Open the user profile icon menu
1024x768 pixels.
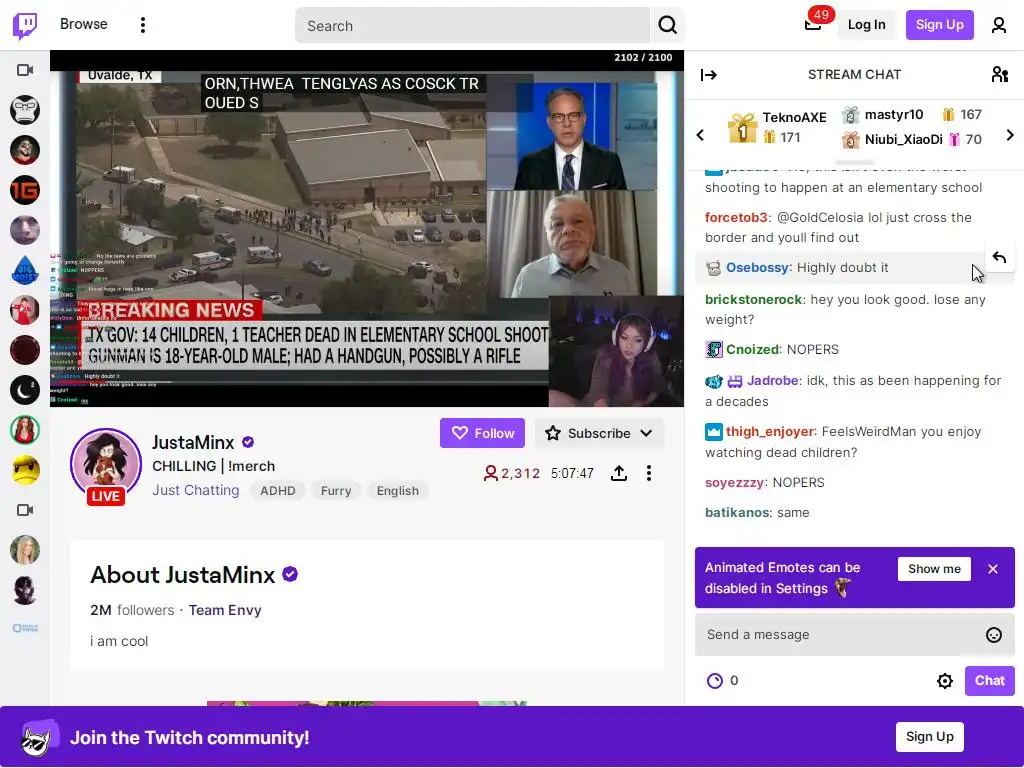point(999,25)
